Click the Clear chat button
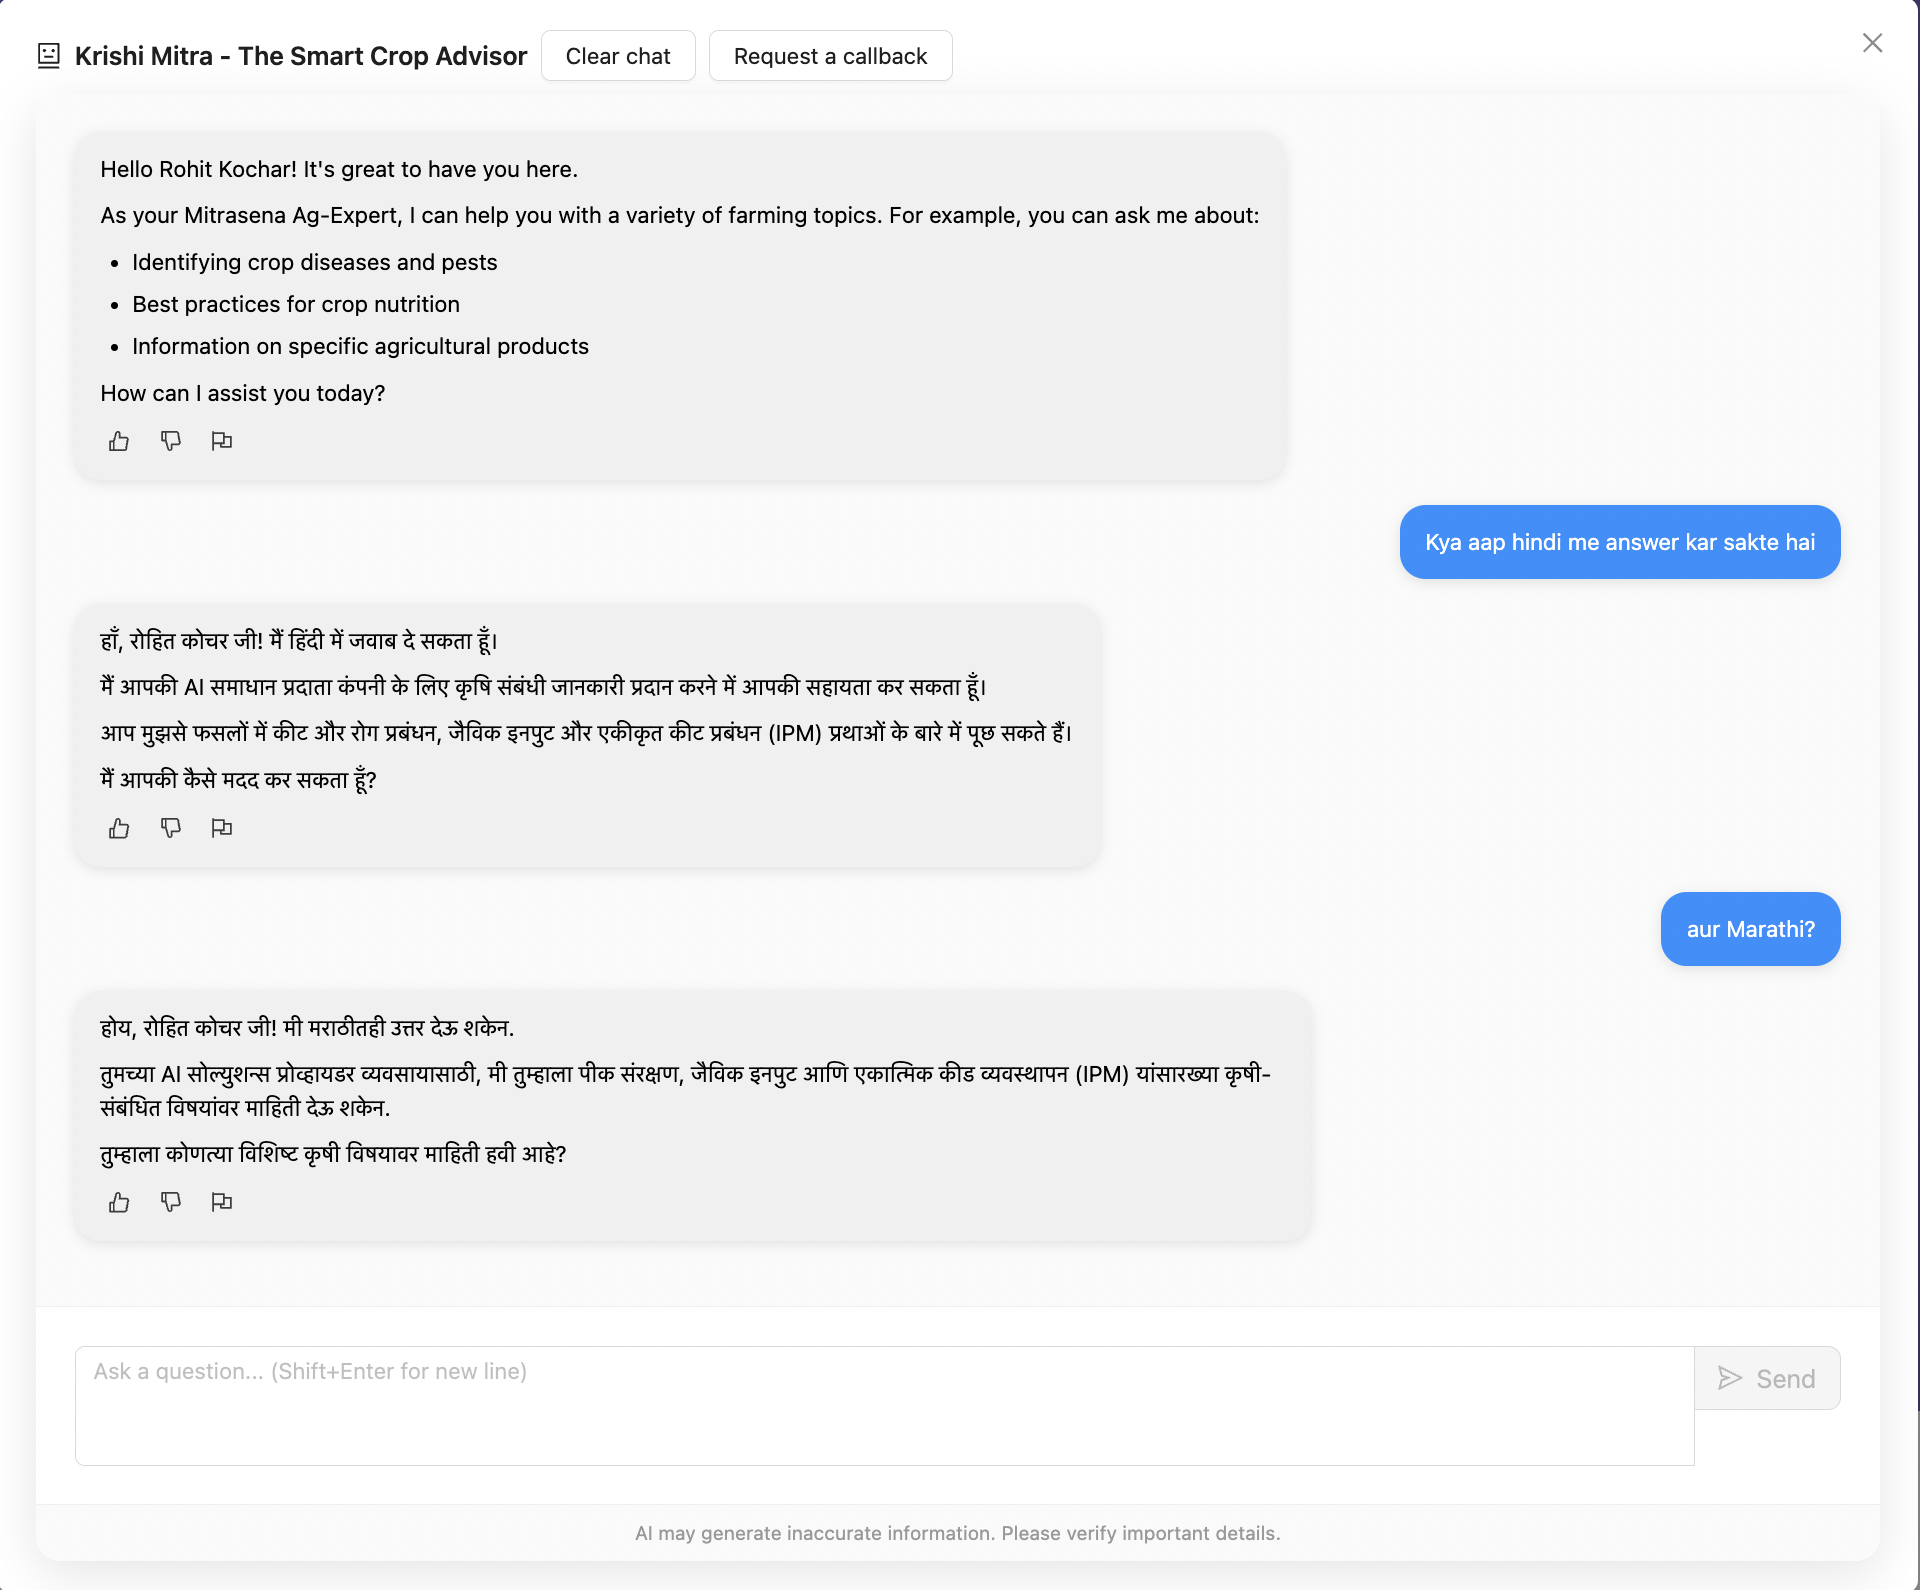This screenshot has height=1590, width=1920. coord(618,55)
